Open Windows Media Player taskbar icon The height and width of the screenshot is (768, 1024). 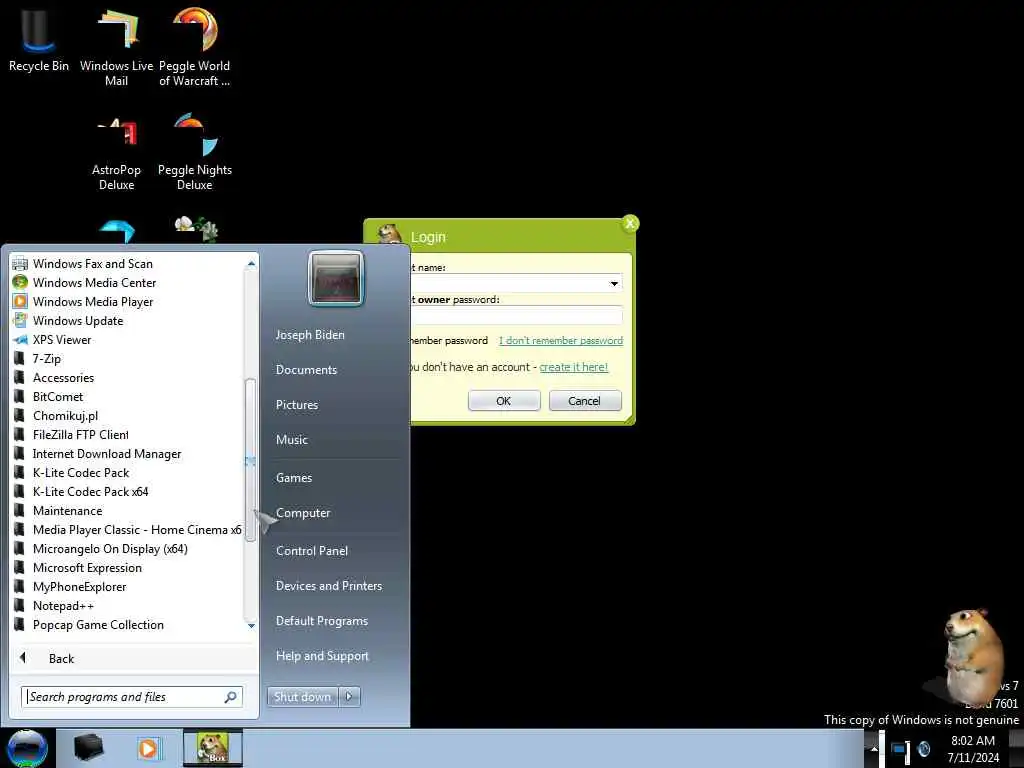coord(149,748)
